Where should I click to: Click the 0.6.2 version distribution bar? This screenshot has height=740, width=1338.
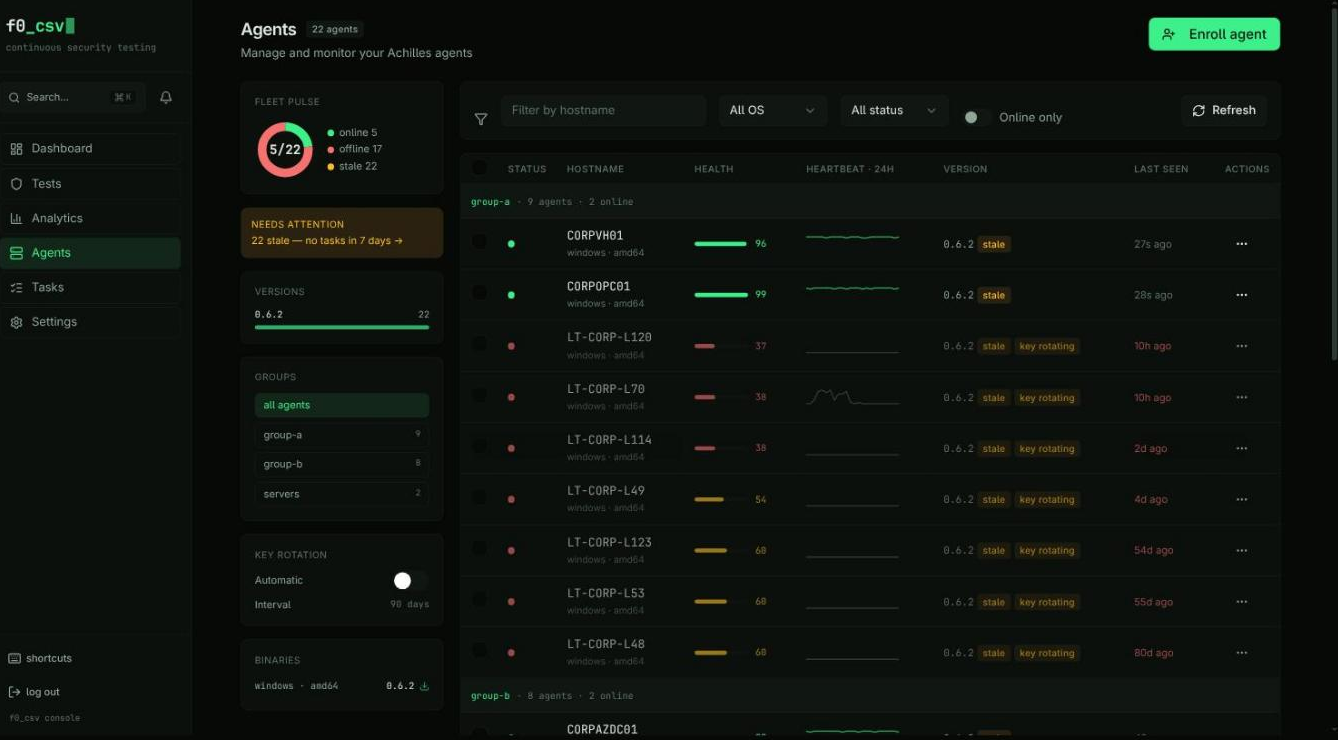(342, 327)
